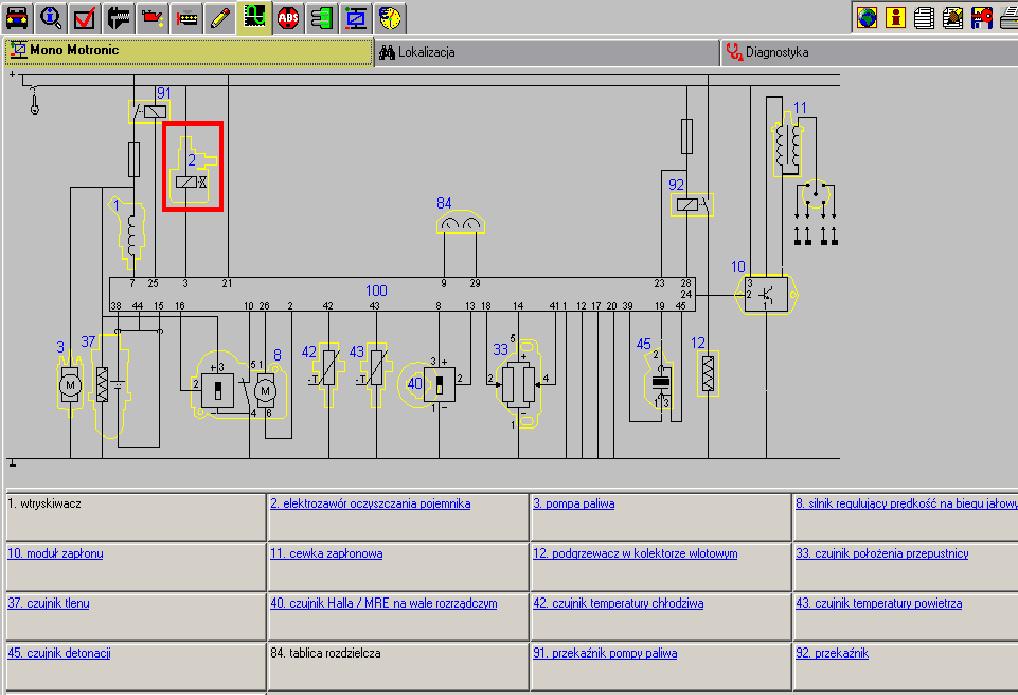Open link '45. czujnik detonacji'

point(59,653)
